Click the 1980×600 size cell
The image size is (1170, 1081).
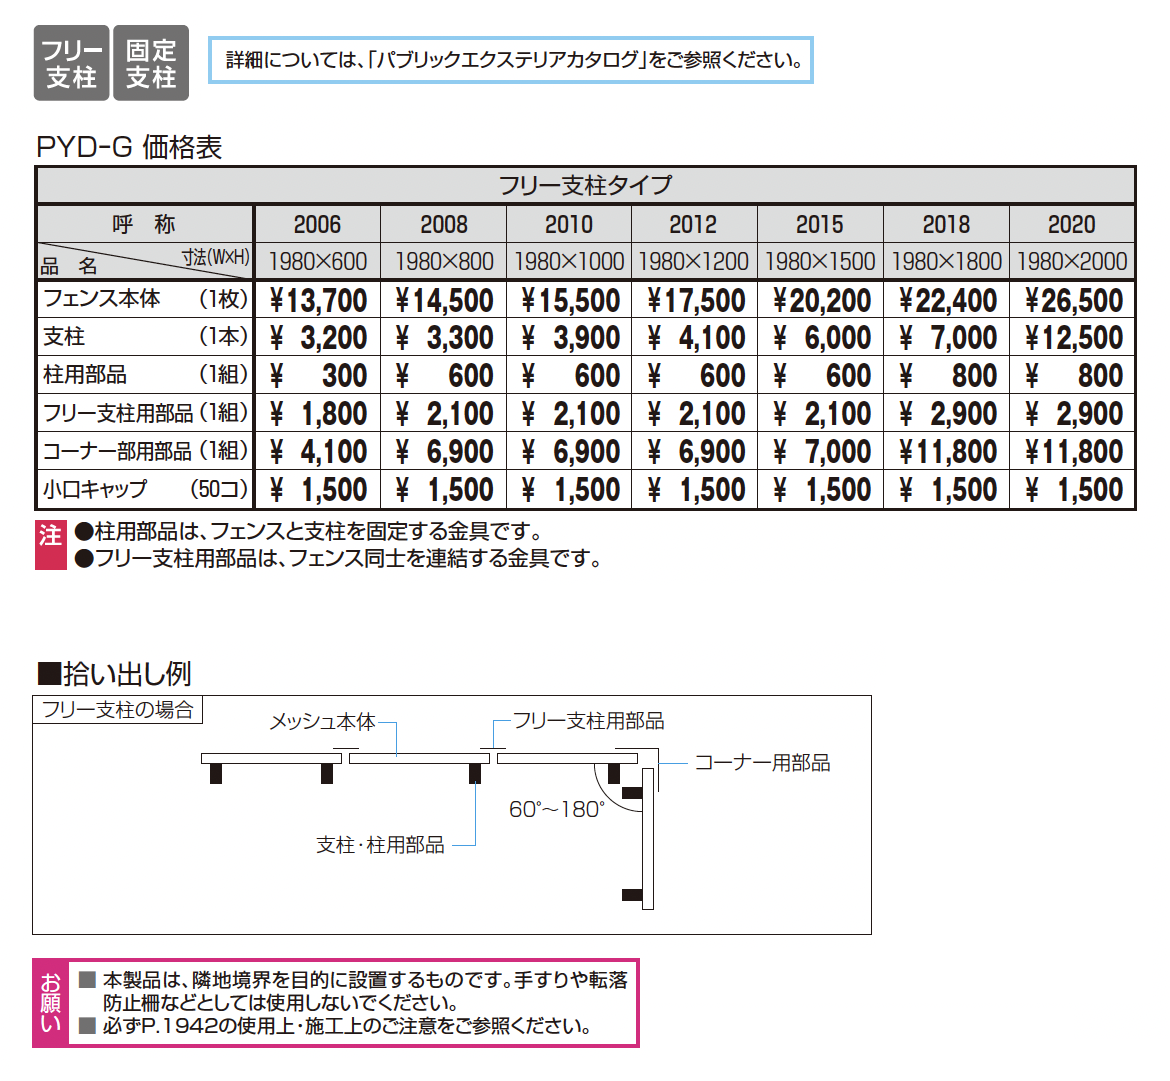[317, 262]
